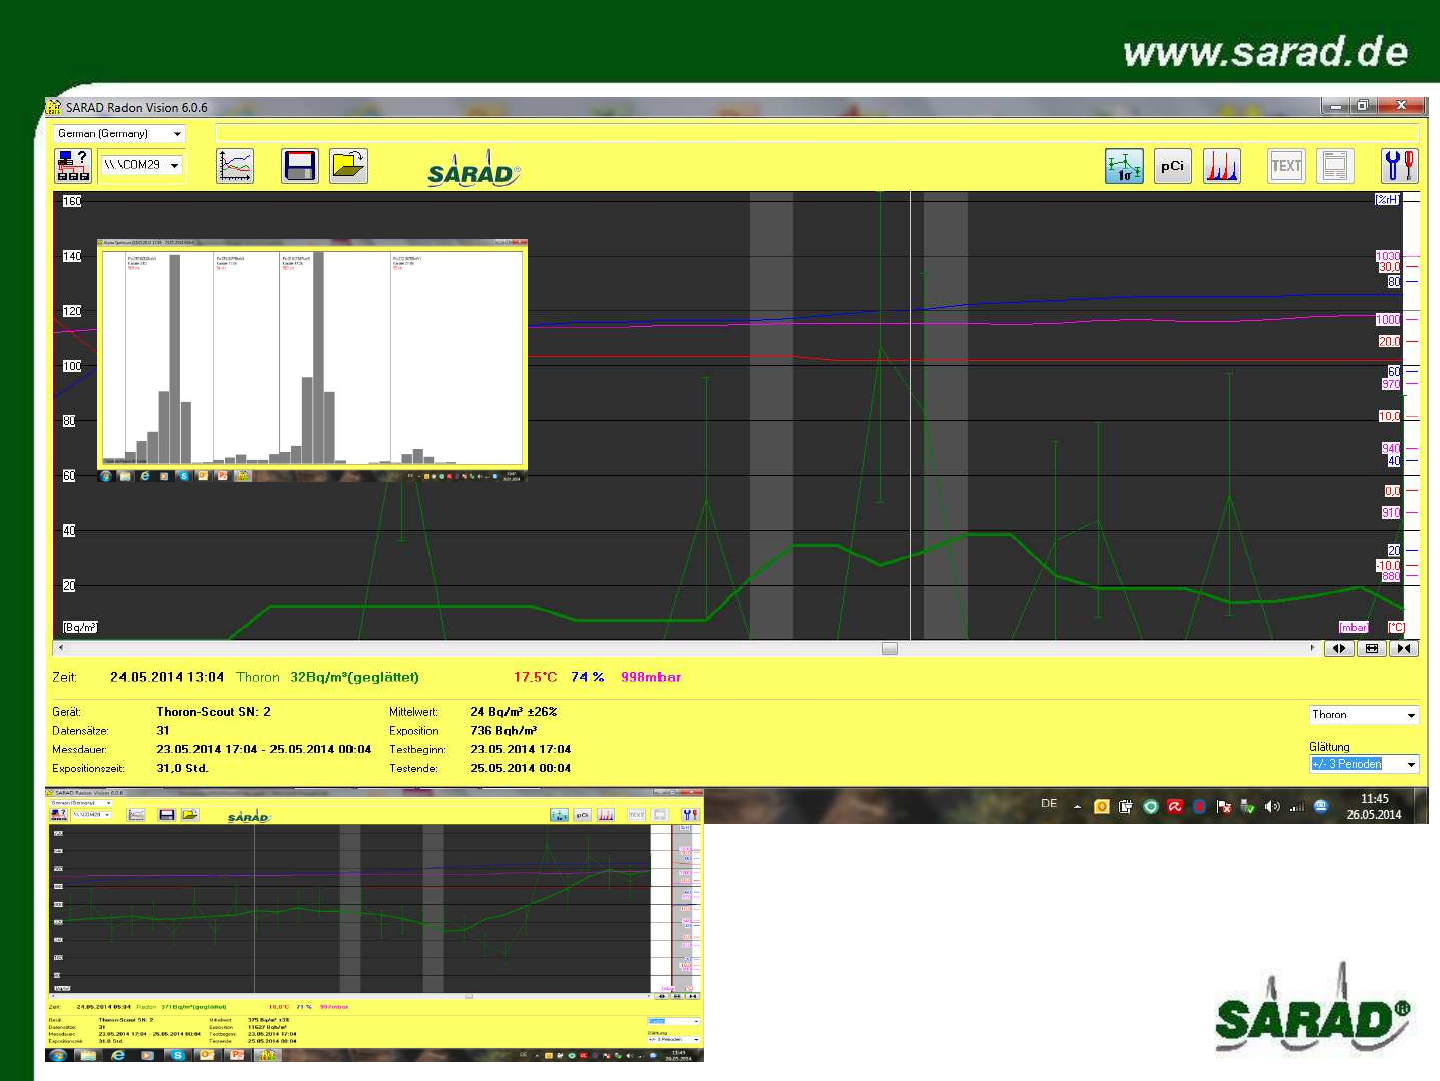Click the fit whole range button

1372,648
